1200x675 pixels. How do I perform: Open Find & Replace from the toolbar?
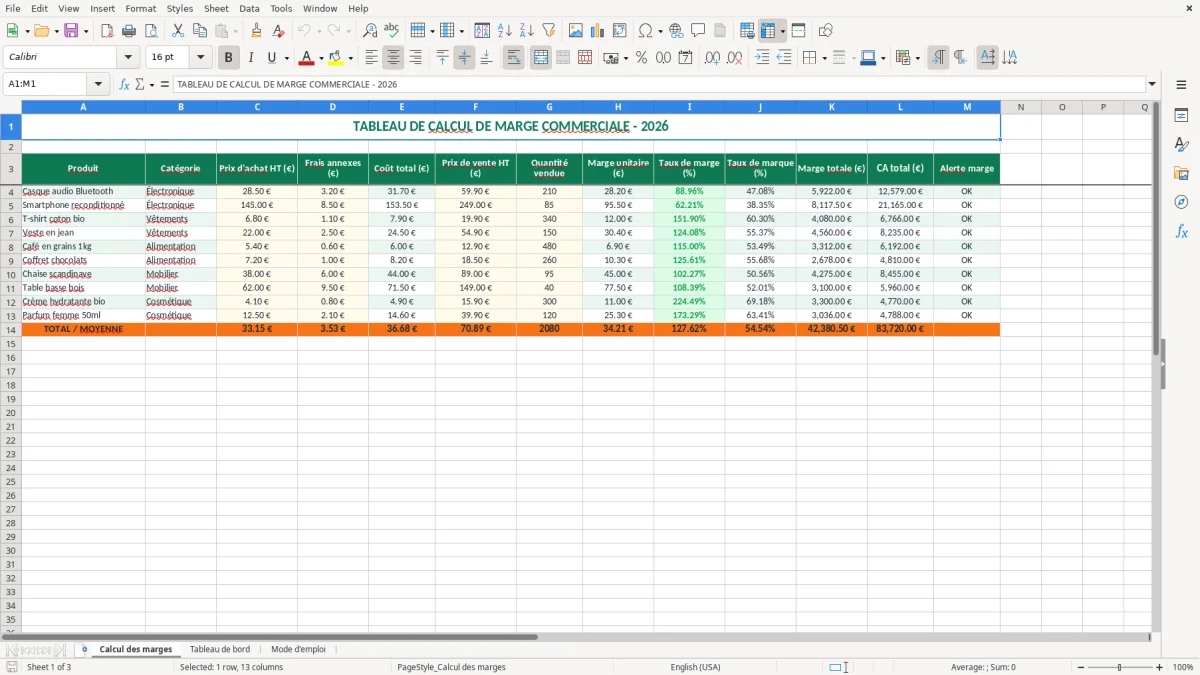pos(370,31)
